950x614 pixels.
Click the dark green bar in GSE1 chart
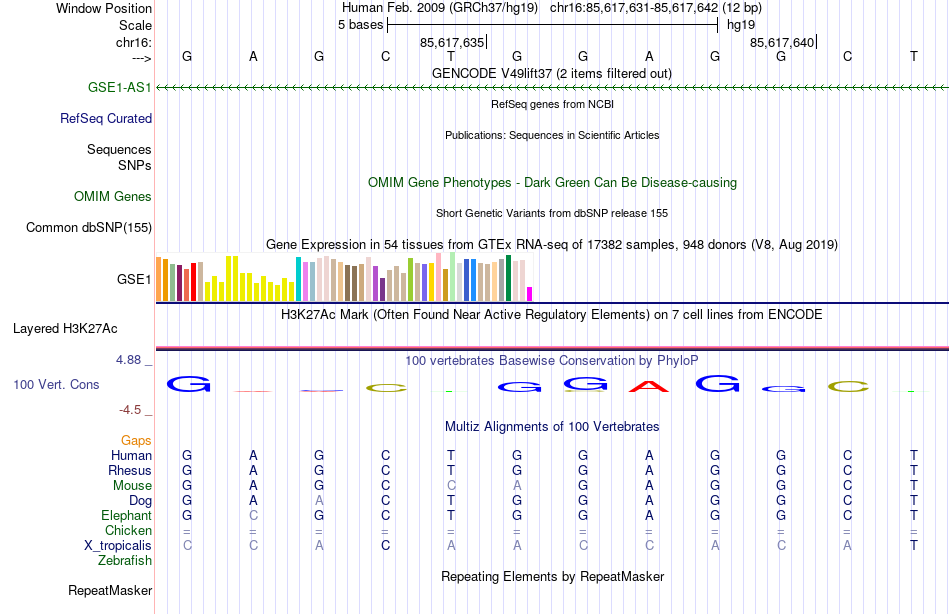(x=508, y=278)
